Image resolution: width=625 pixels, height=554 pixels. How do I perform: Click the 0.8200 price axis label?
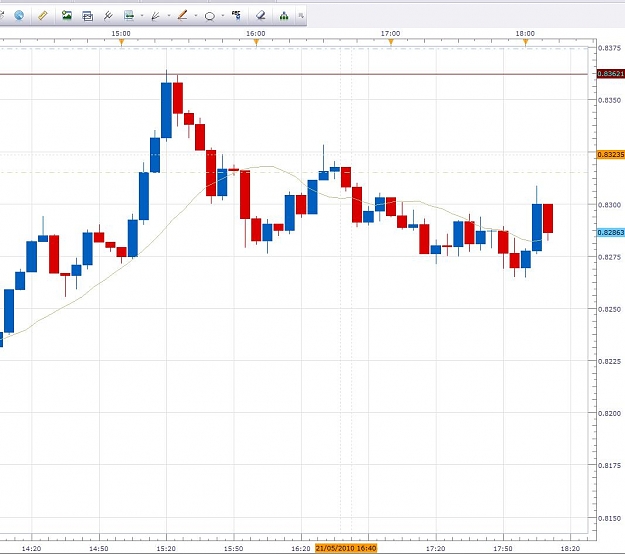609,414
